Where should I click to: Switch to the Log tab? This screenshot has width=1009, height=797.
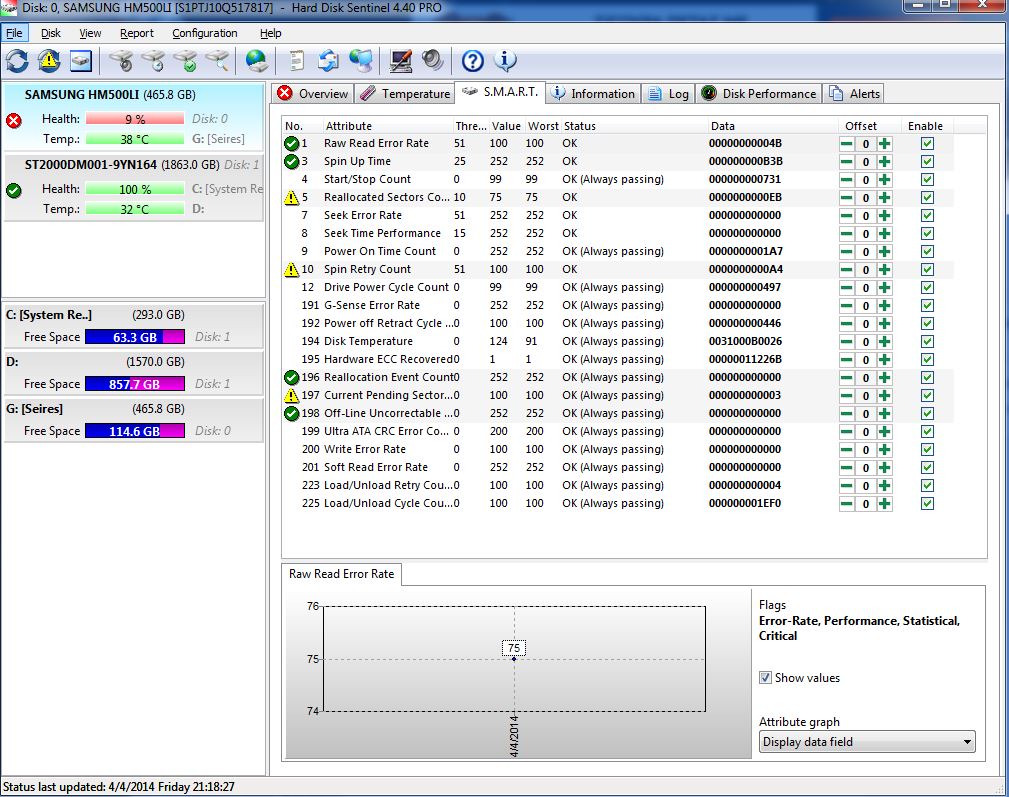(x=668, y=94)
